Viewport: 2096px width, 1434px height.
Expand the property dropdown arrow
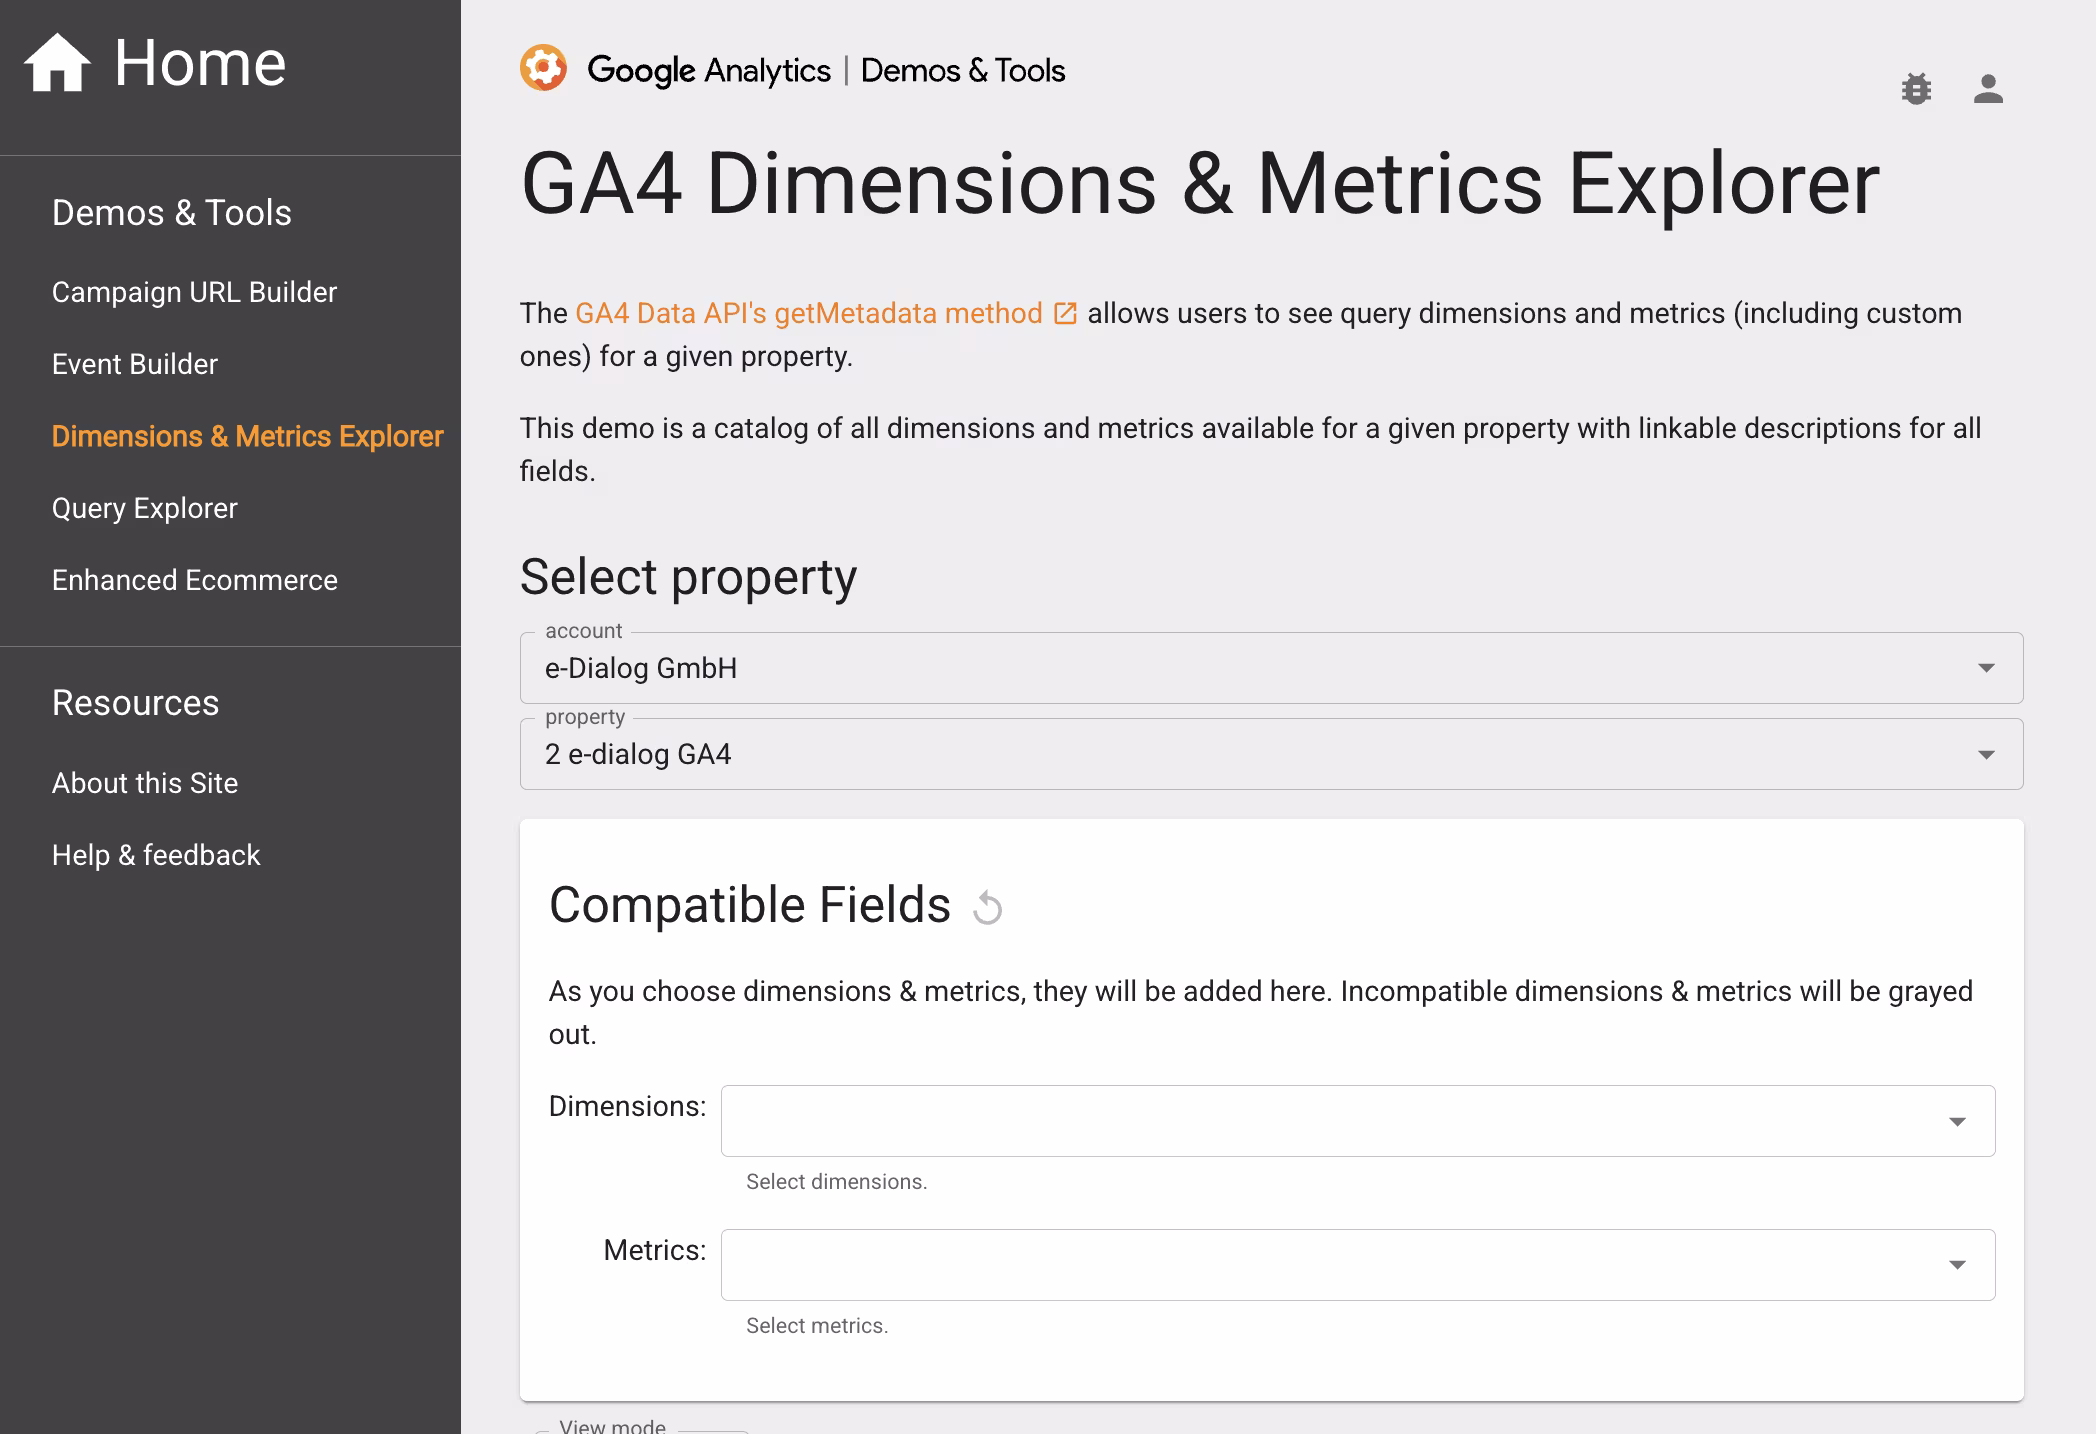point(1986,754)
